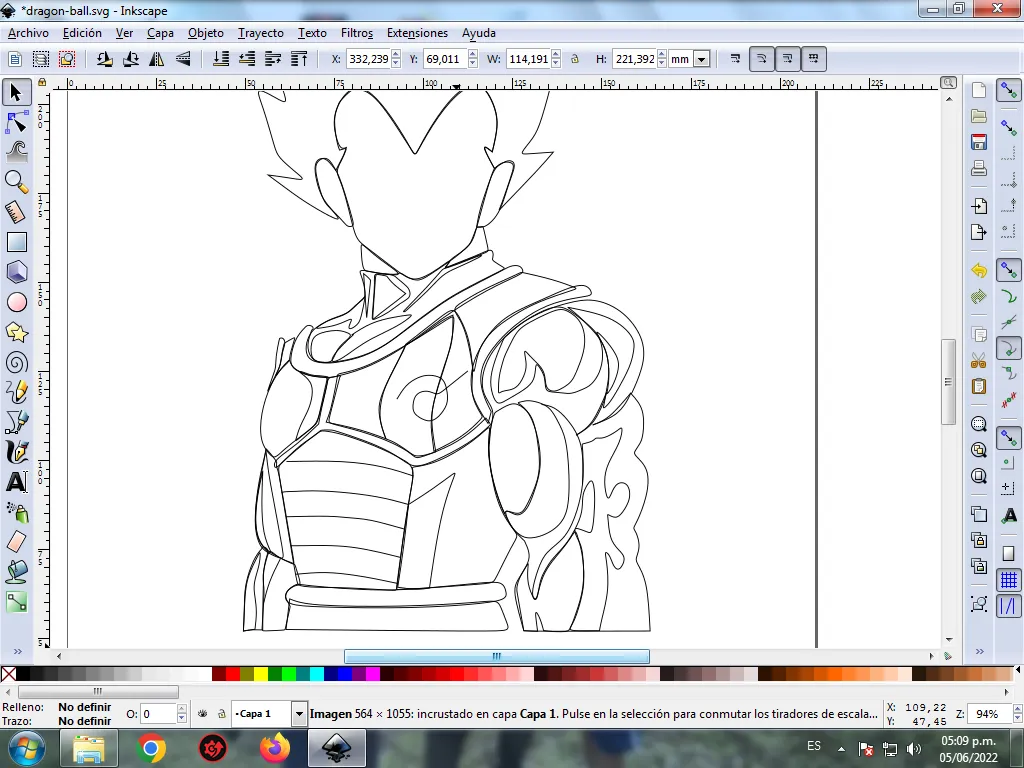
Task: Click the Print document icon
Action: coord(978,168)
